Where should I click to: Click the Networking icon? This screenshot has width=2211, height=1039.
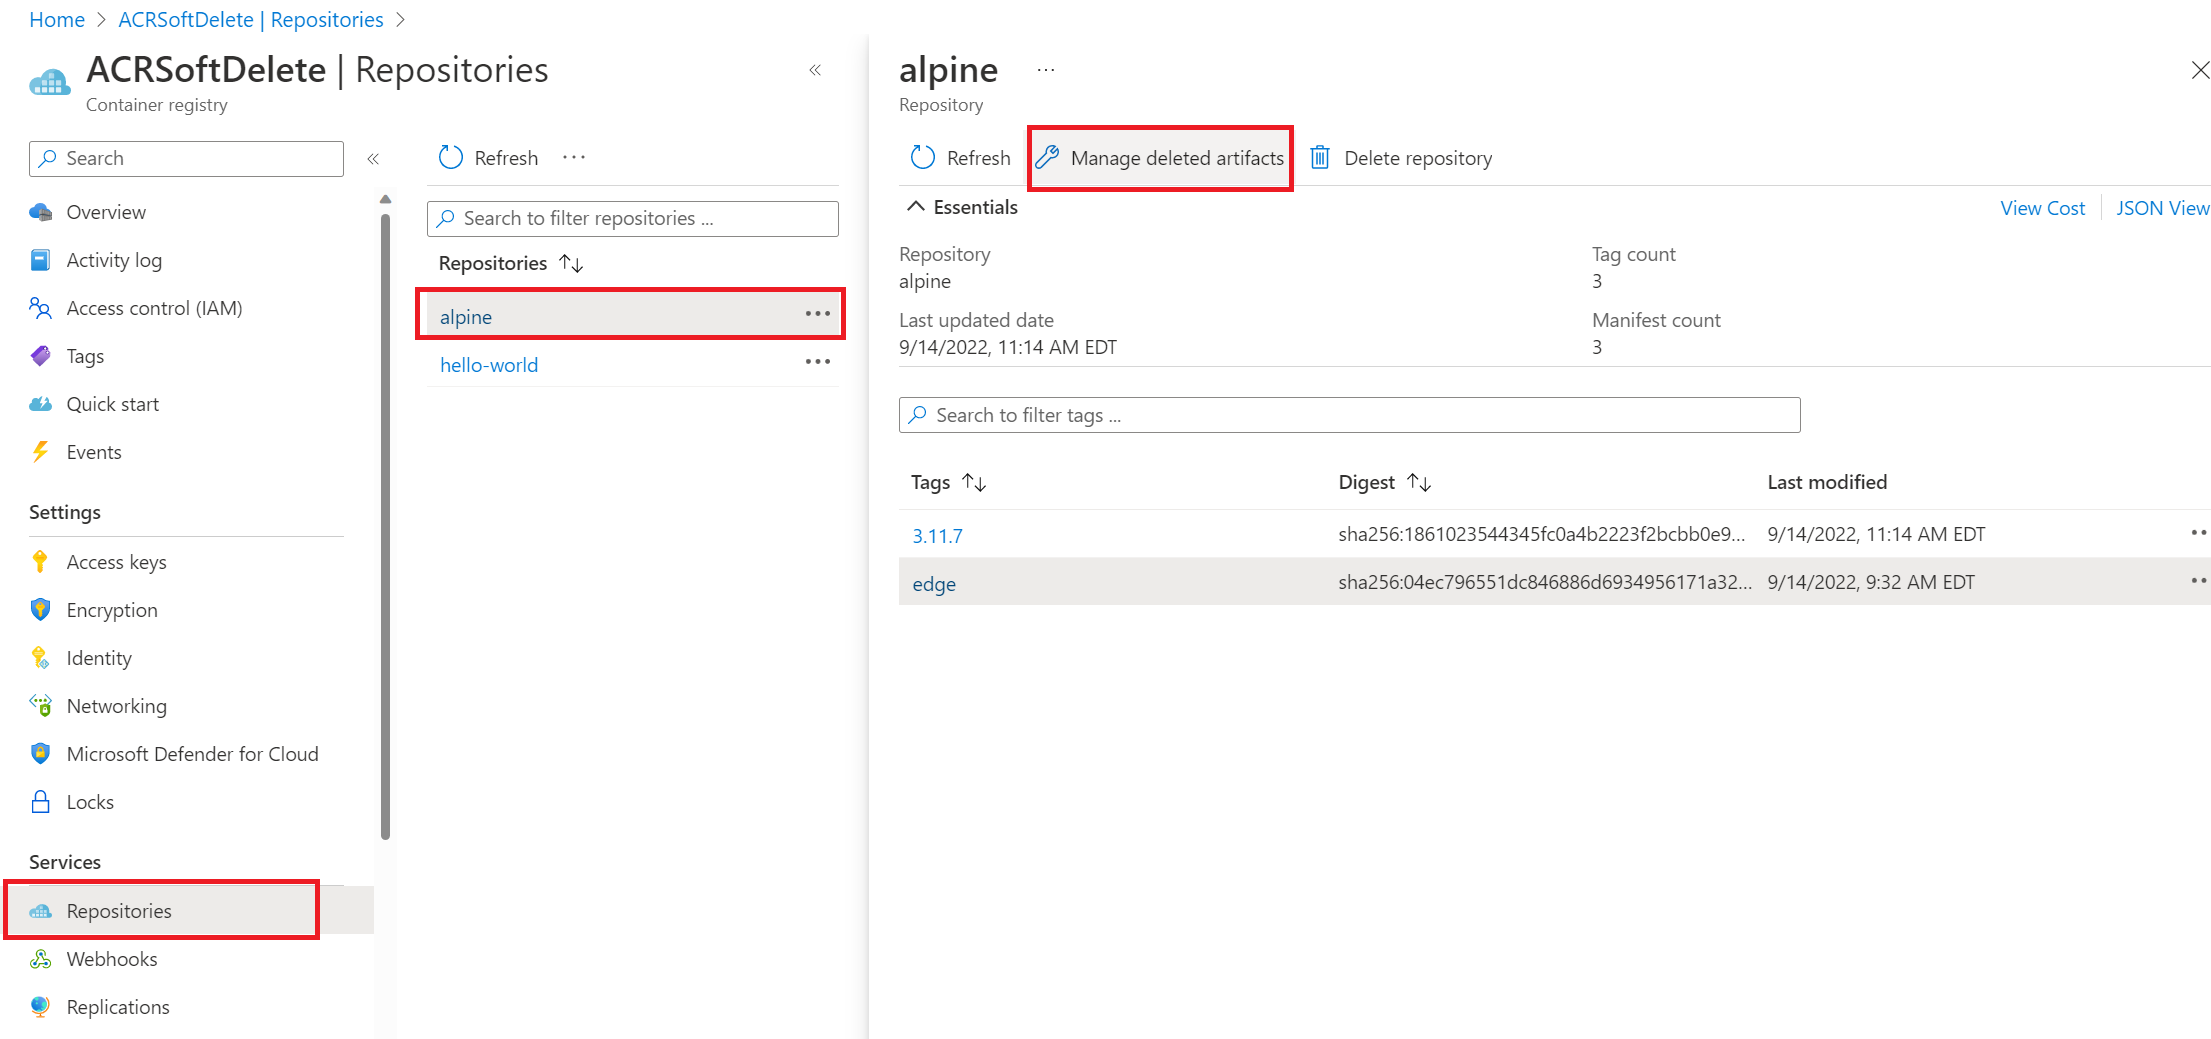pos(40,706)
